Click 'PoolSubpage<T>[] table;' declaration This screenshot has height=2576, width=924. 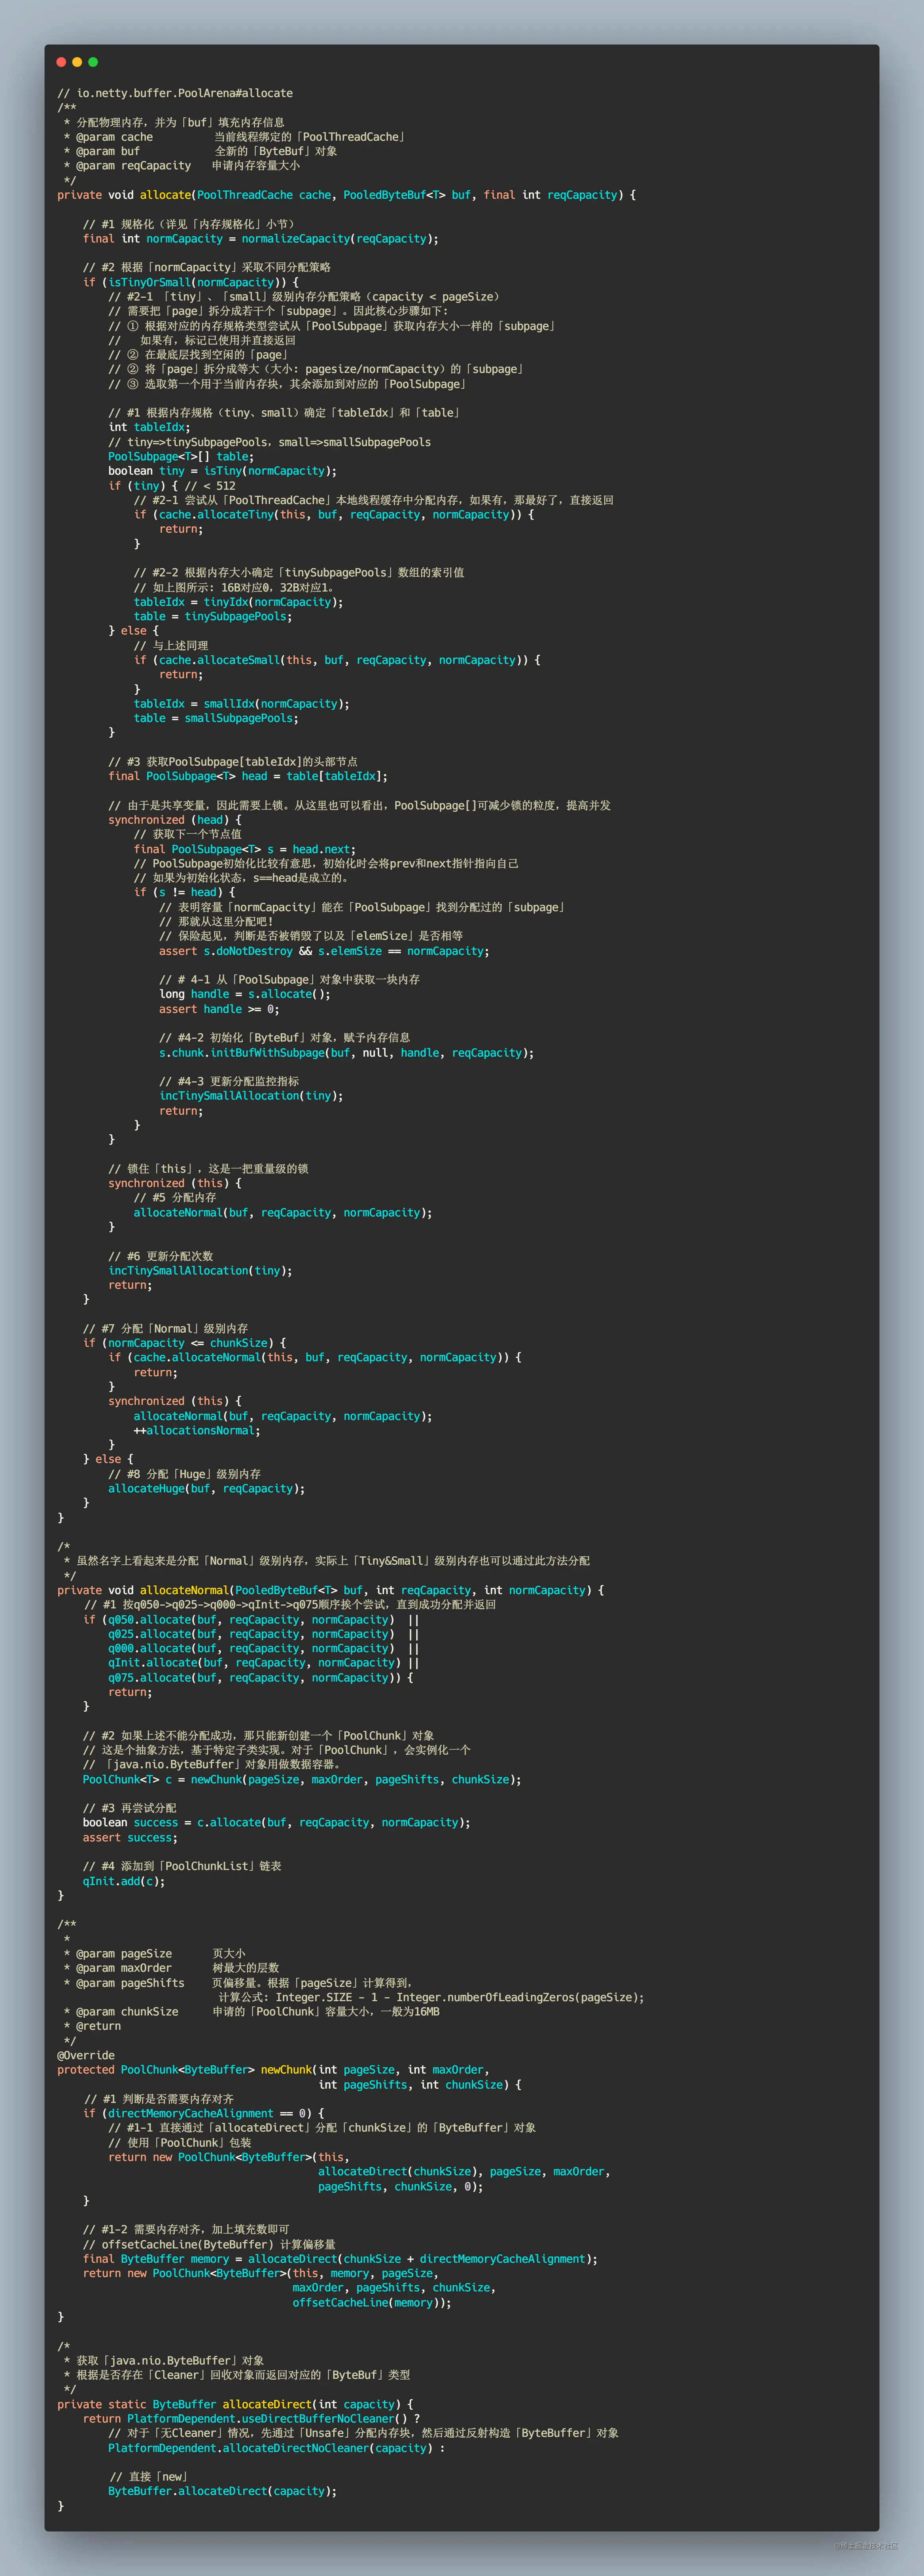pyautogui.click(x=181, y=457)
